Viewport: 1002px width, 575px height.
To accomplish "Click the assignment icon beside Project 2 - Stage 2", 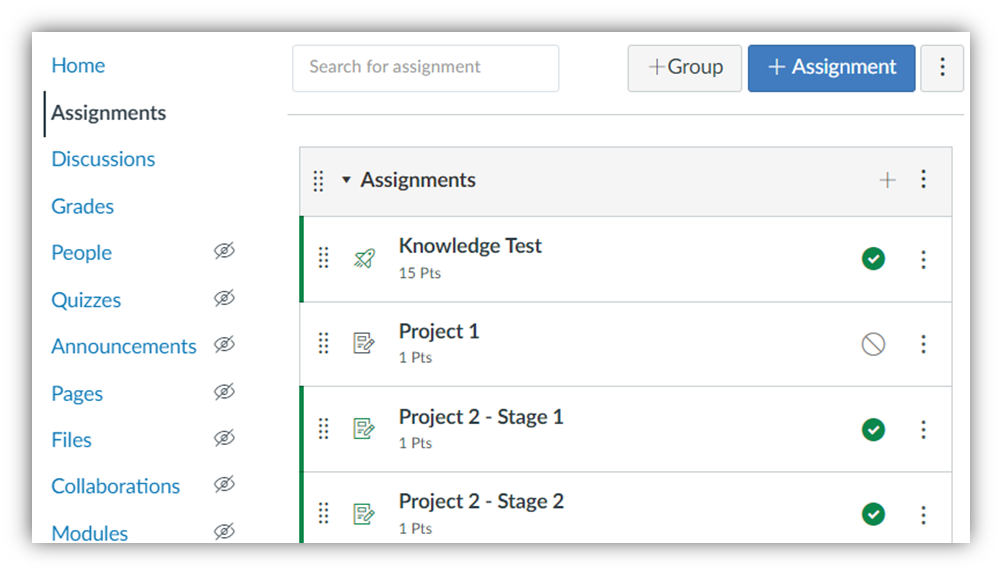I will (x=364, y=514).
